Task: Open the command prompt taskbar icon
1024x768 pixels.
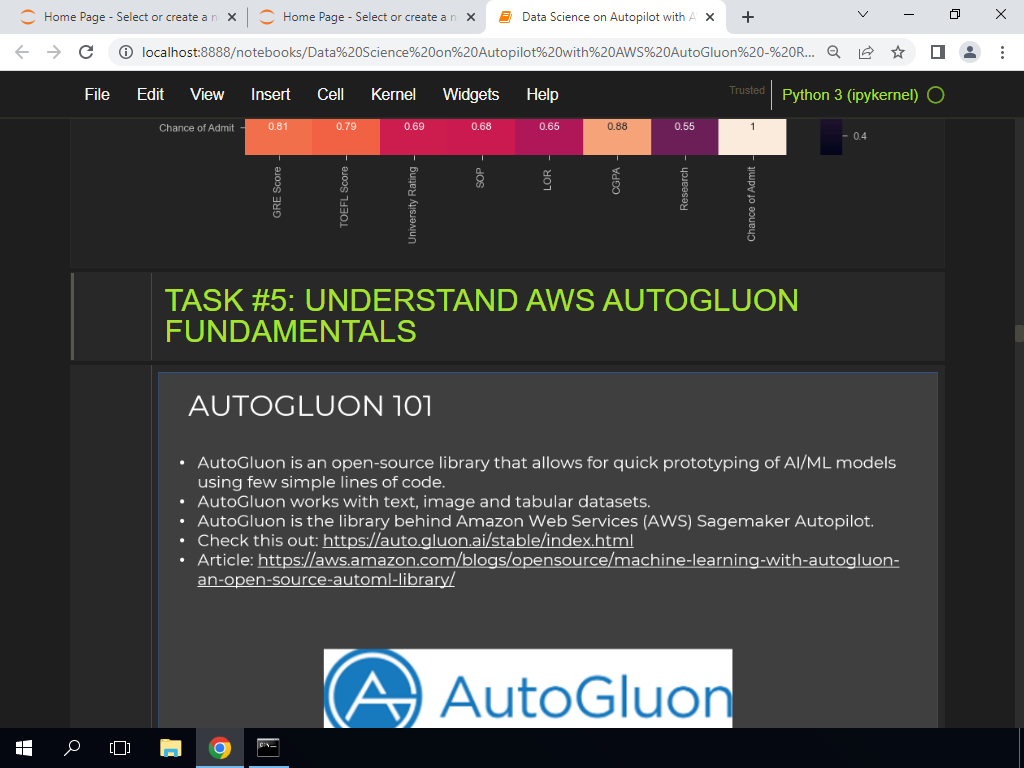Action: pyautogui.click(x=268, y=748)
